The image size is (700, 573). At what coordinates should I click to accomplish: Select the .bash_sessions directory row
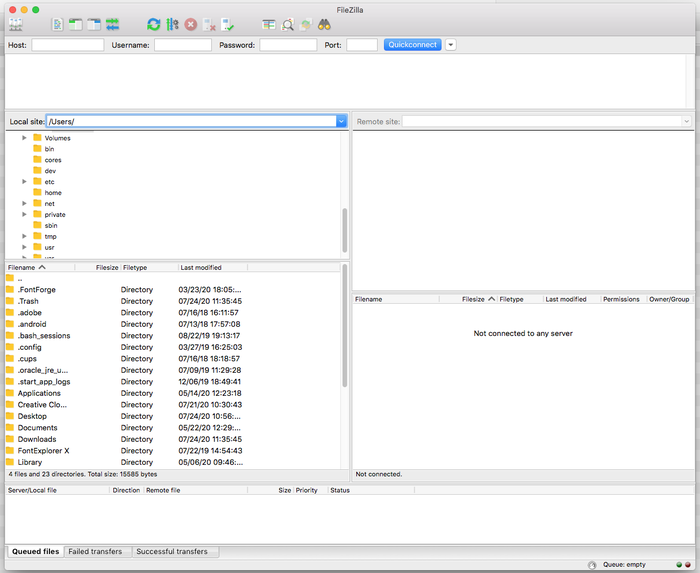click(x=172, y=336)
